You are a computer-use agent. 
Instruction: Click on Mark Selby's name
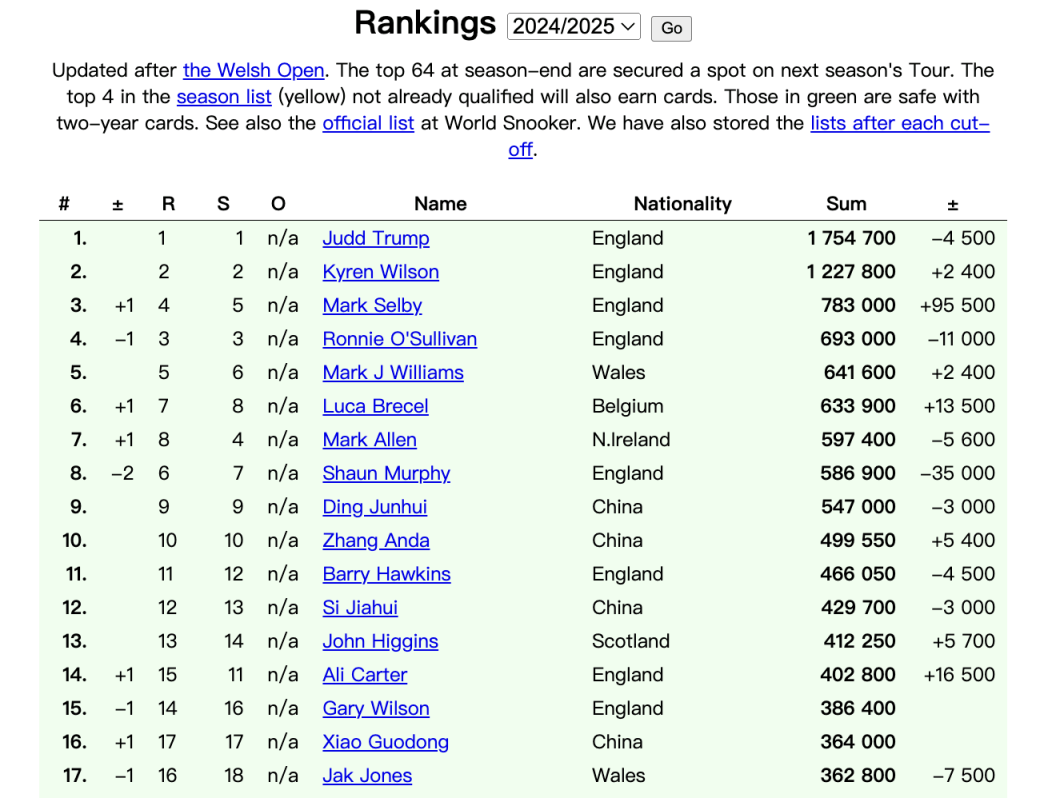pos(372,306)
